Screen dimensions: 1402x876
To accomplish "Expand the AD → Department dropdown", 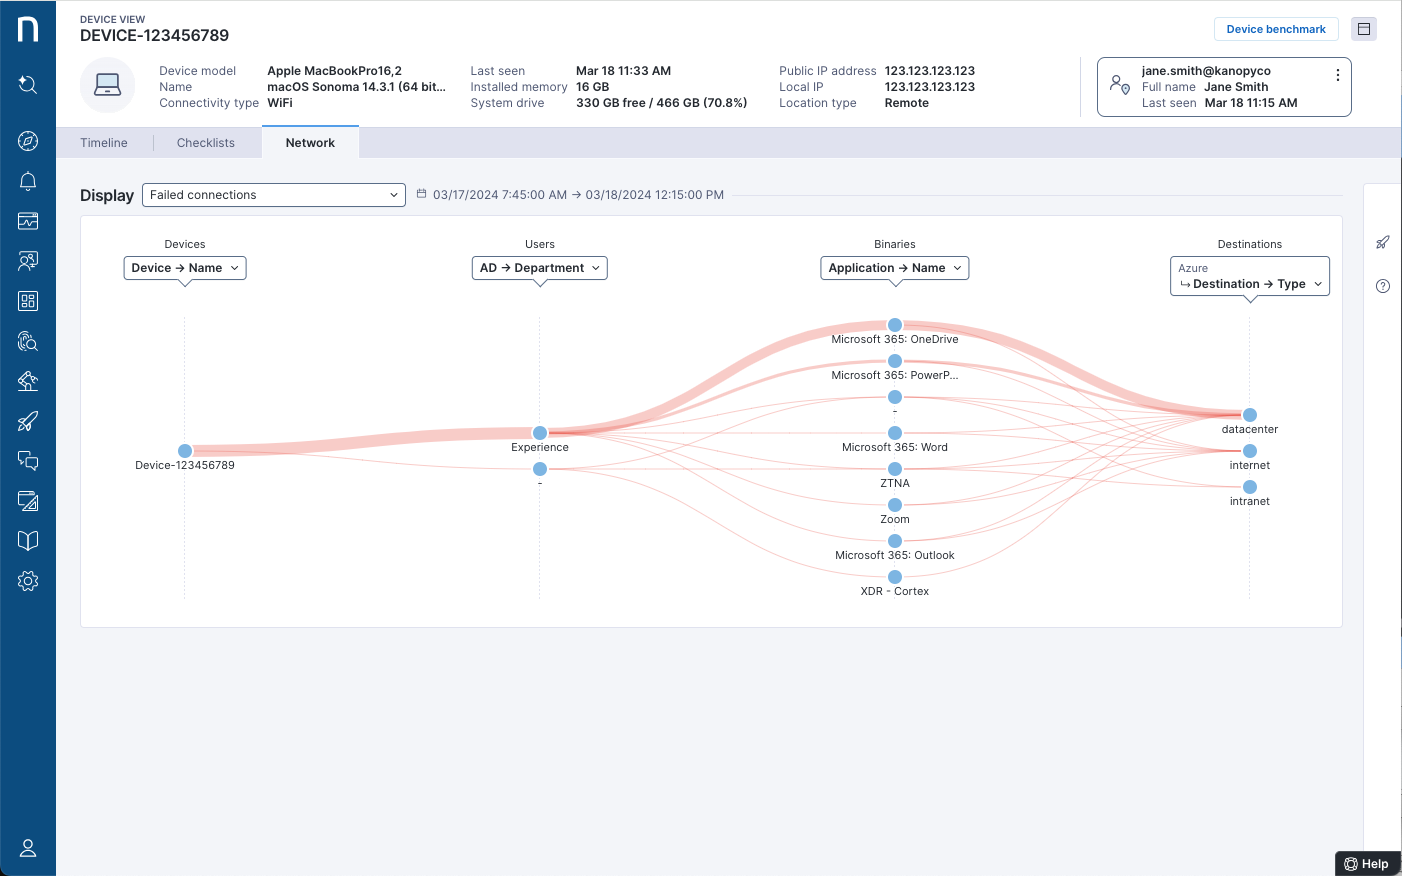I will tap(539, 268).
